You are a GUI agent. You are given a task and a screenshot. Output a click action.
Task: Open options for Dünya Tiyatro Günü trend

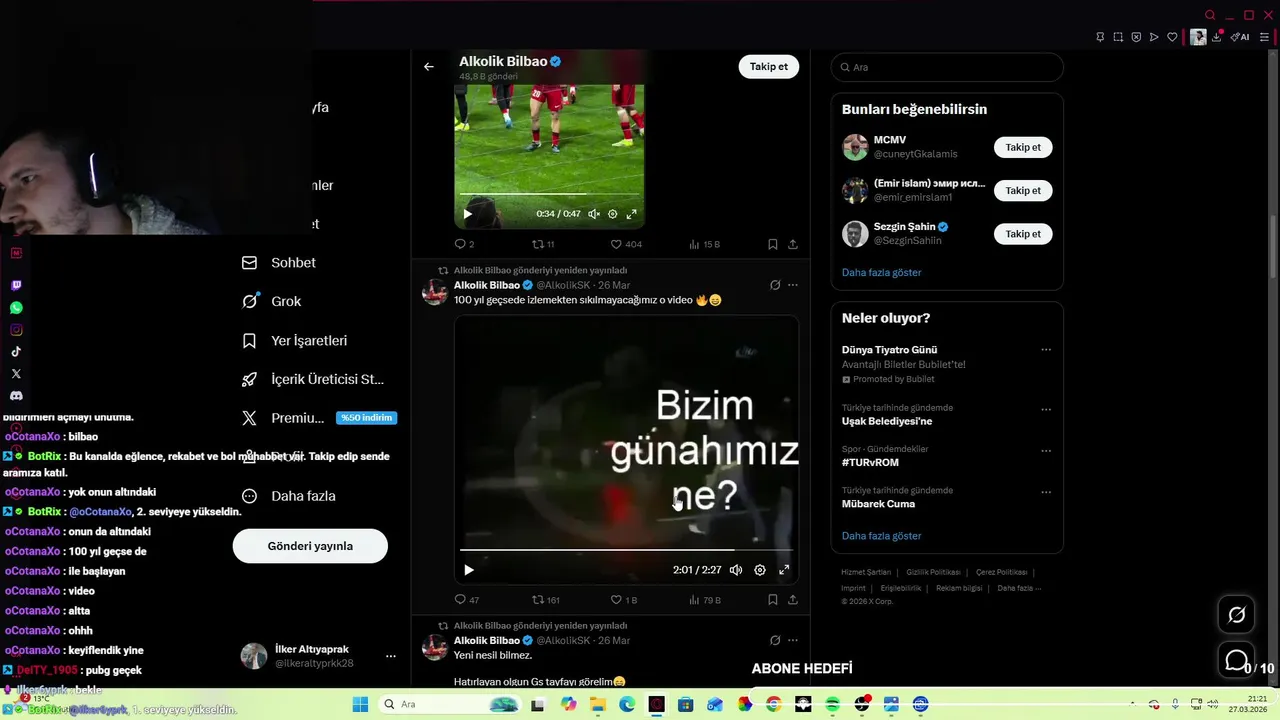tap(1046, 350)
